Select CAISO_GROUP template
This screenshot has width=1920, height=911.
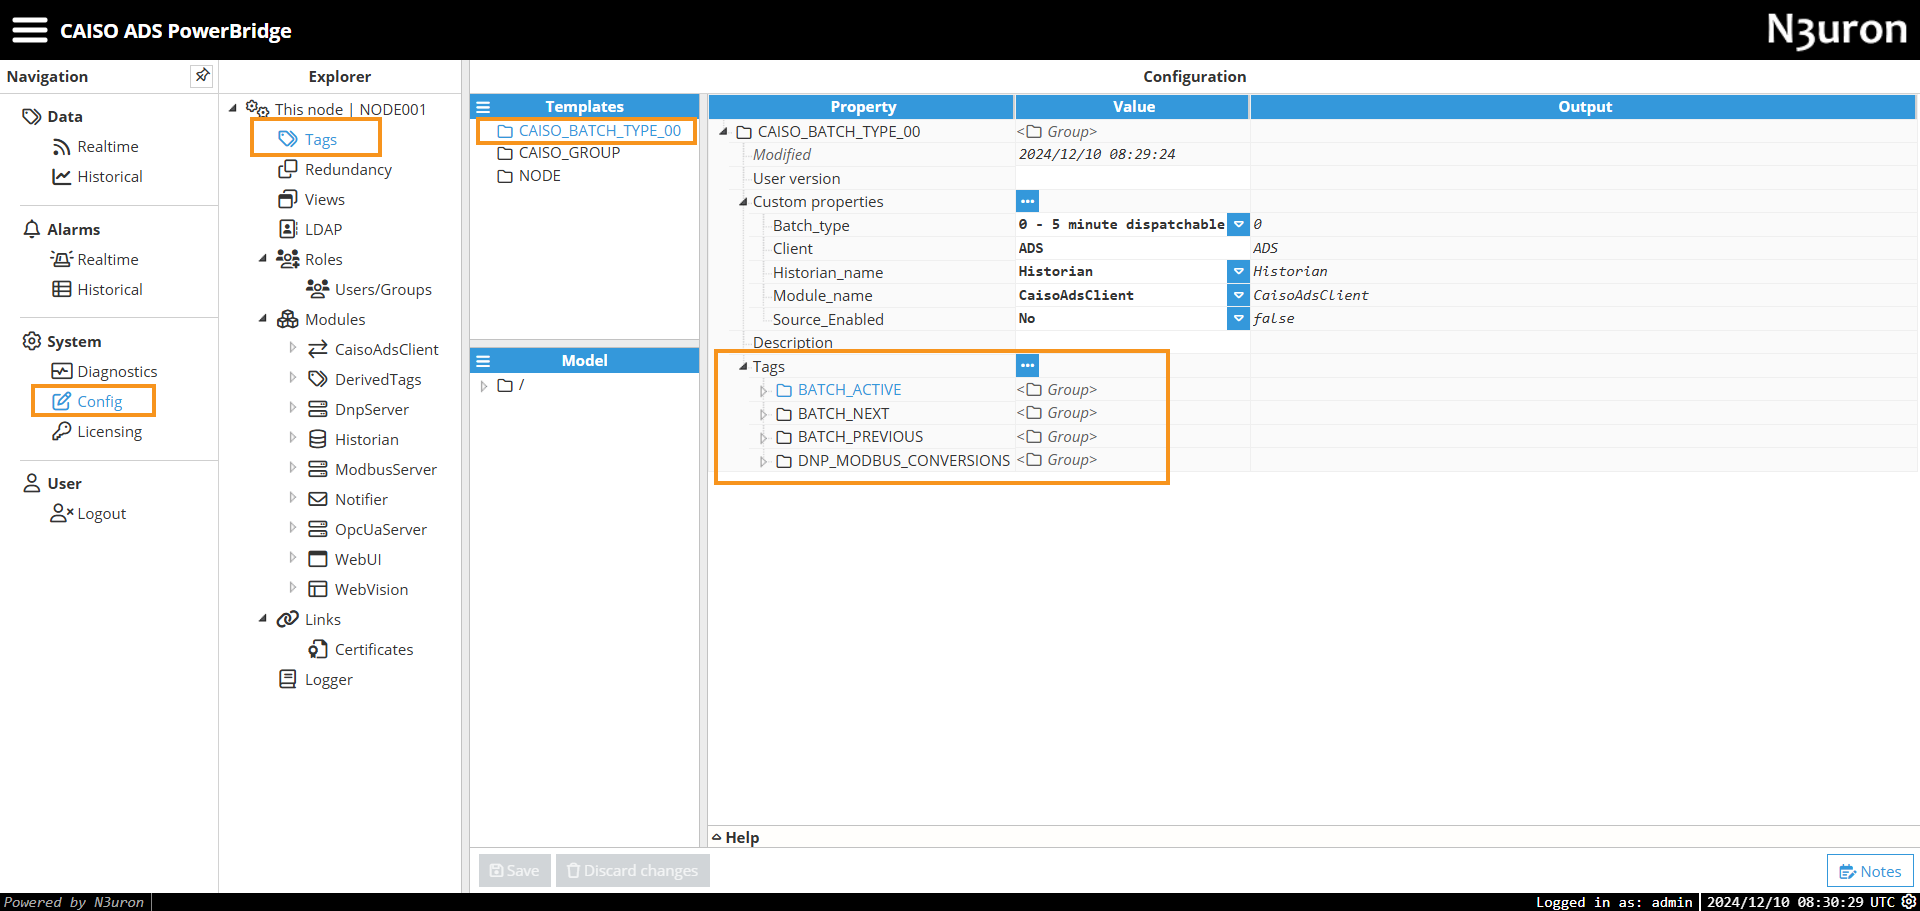(569, 153)
